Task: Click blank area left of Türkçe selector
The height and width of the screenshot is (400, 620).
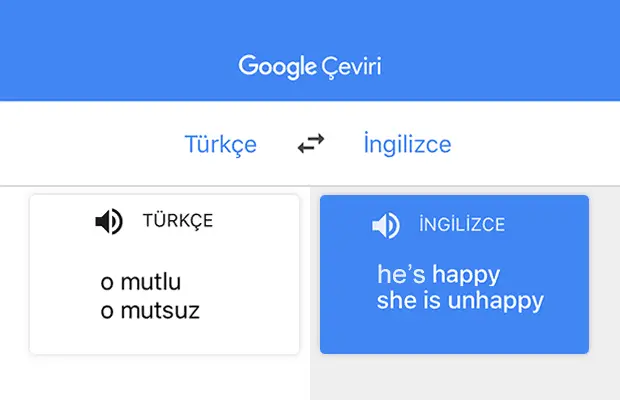Action: pyautogui.click(x=91, y=144)
